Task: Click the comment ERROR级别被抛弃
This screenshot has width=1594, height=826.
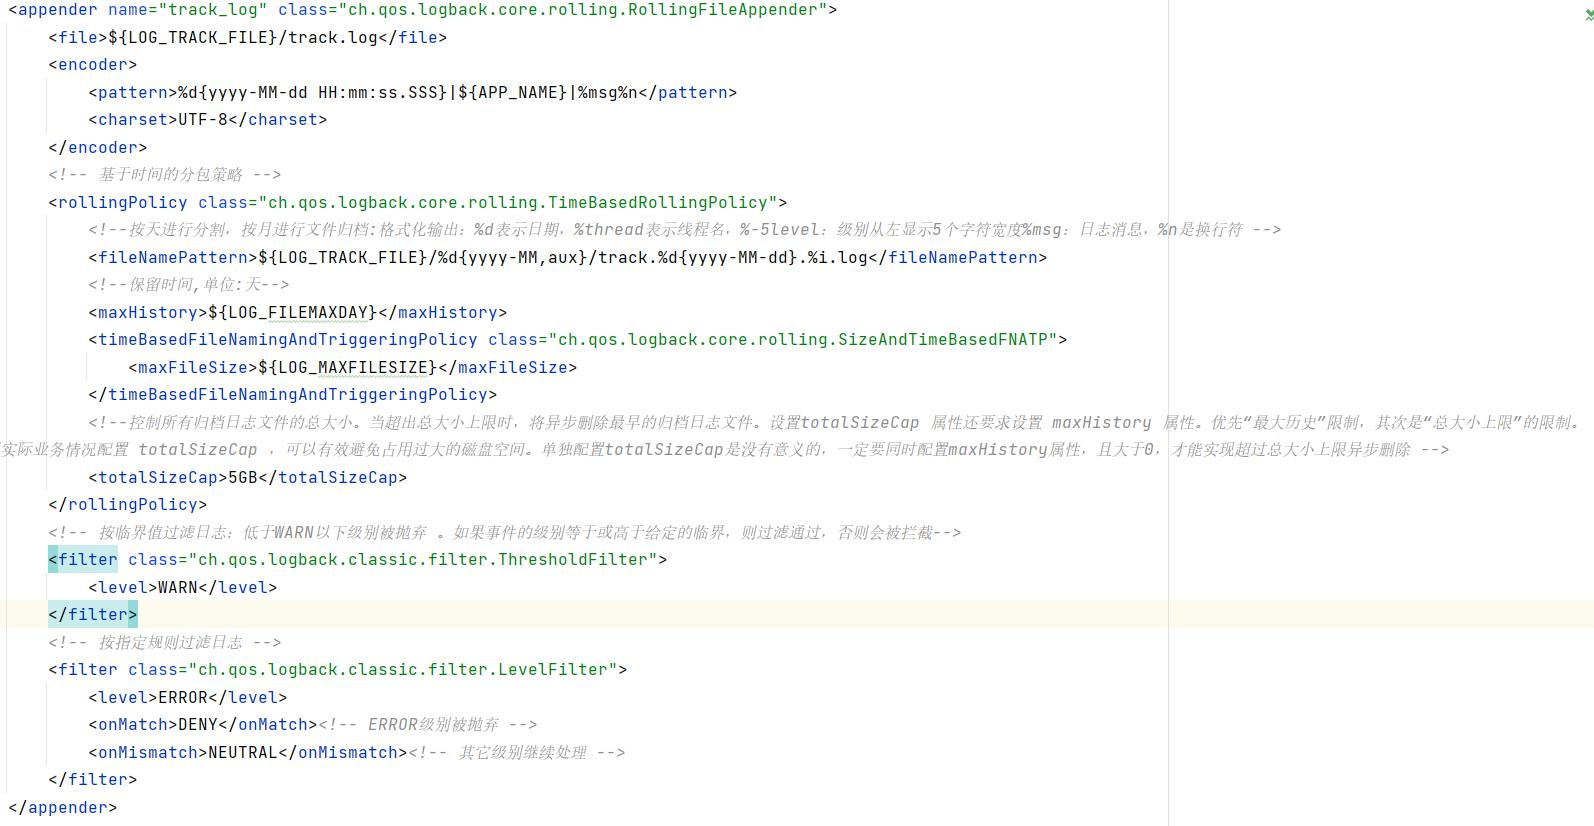Action: [x=428, y=725]
